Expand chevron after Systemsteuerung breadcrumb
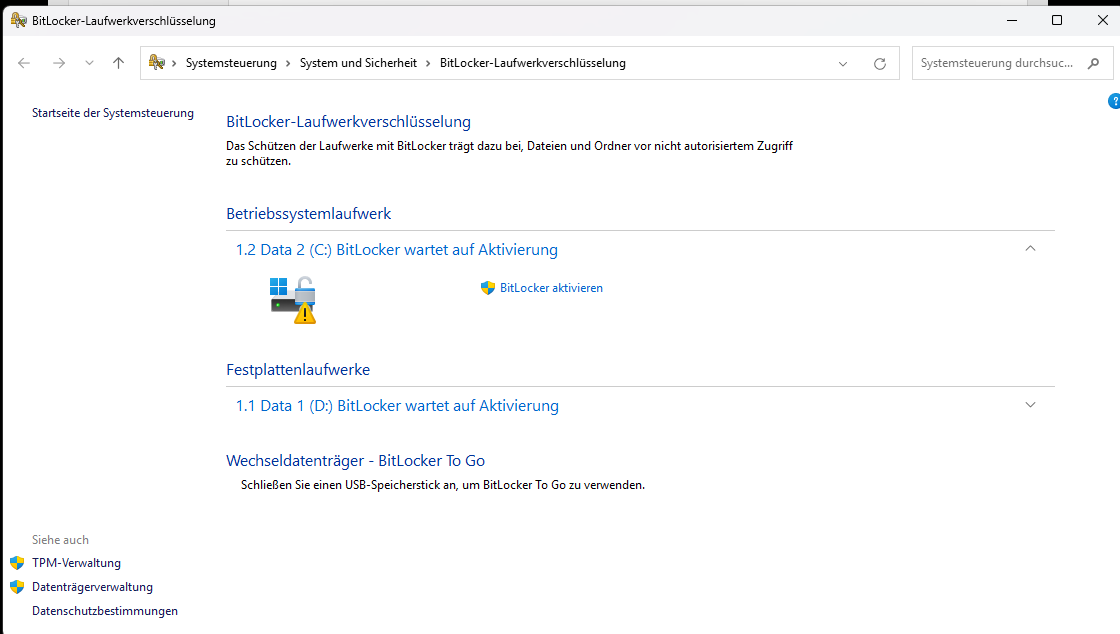Screen dimensions: 1120x634 tap(288, 63)
